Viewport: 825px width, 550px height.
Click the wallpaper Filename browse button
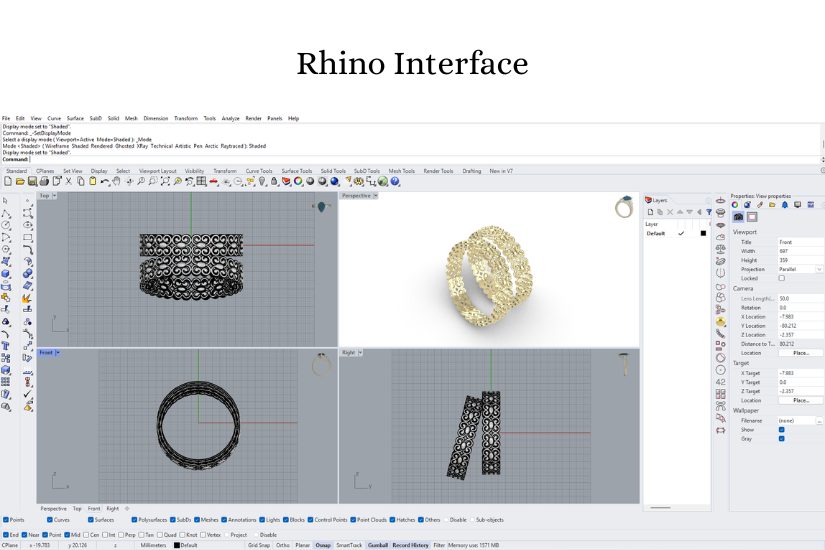(819, 421)
